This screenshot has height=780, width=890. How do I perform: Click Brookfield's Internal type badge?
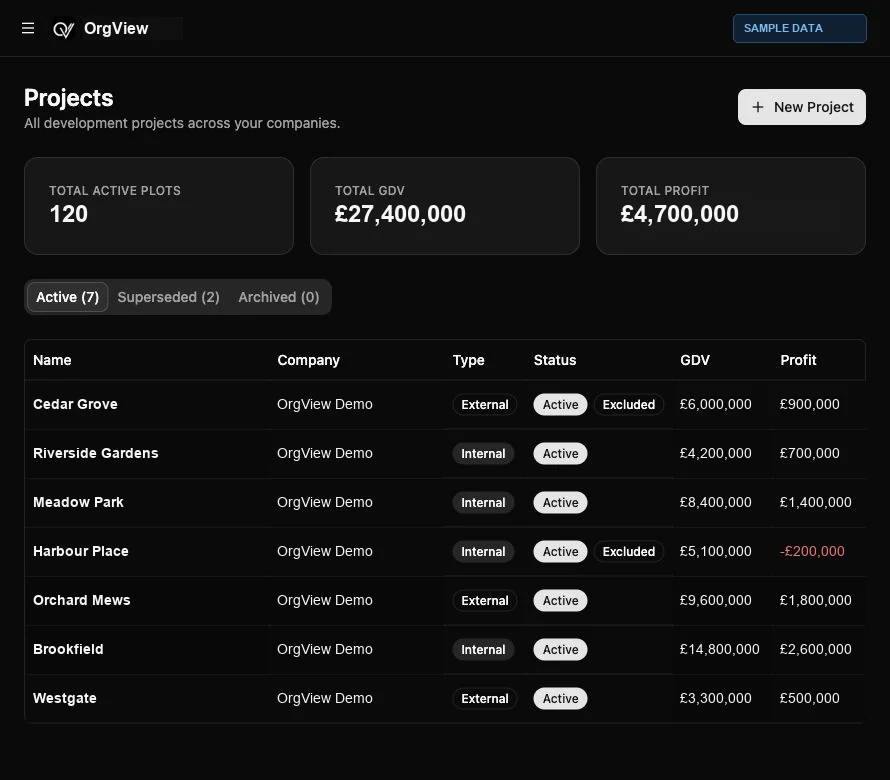click(x=483, y=649)
